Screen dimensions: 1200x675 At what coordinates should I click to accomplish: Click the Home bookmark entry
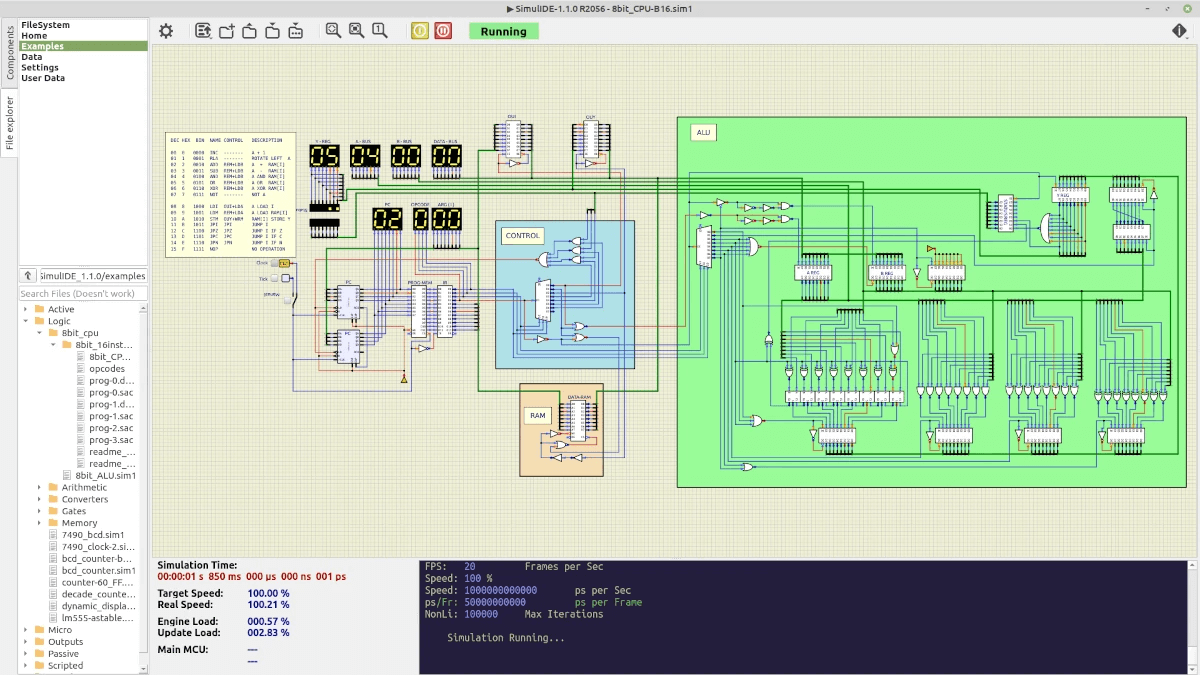click(x=34, y=36)
